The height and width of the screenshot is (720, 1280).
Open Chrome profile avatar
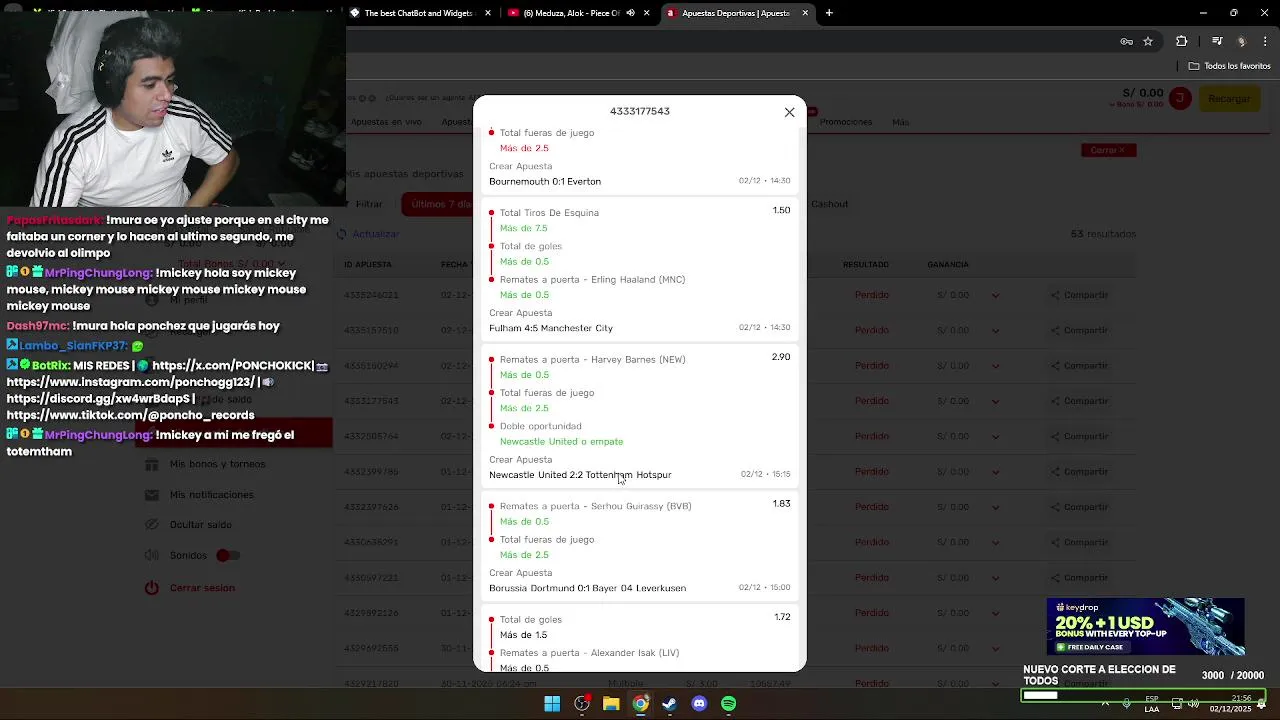(1241, 41)
